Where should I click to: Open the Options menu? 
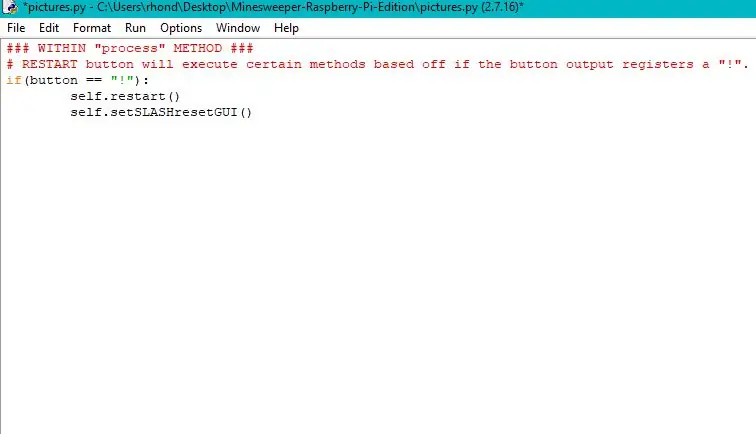click(181, 28)
